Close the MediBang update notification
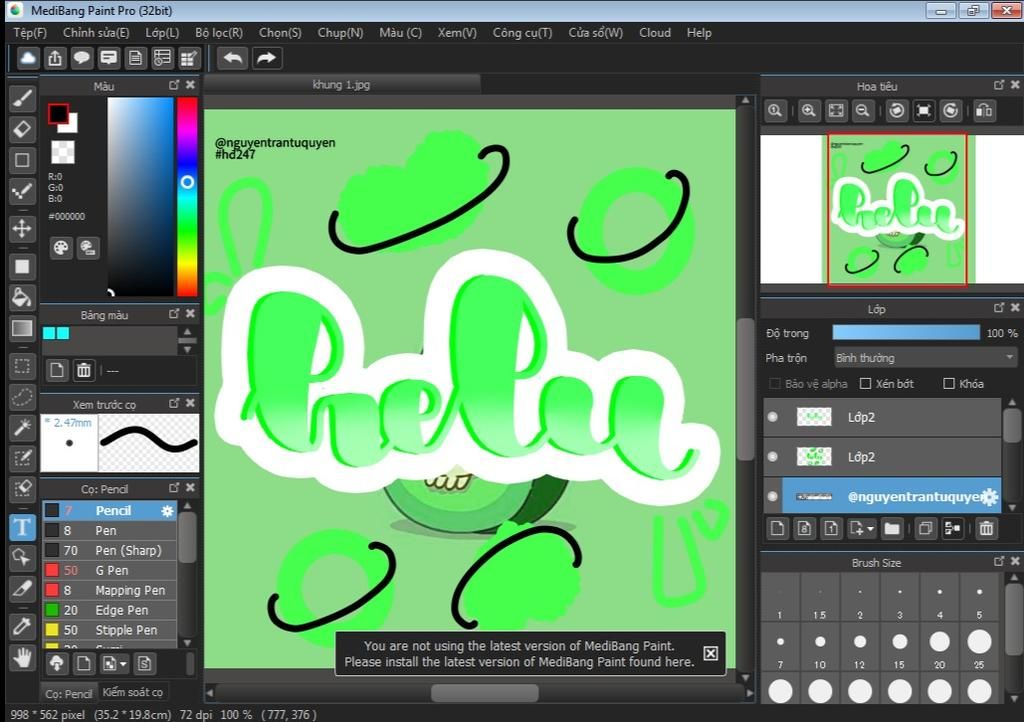Image resolution: width=1024 pixels, height=722 pixels. tap(711, 653)
